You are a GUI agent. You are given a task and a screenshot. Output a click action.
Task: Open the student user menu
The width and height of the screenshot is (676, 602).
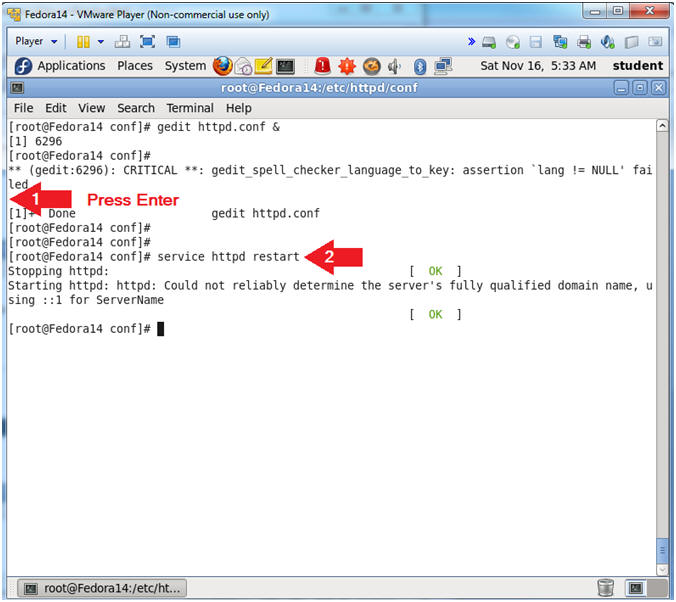point(638,66)
